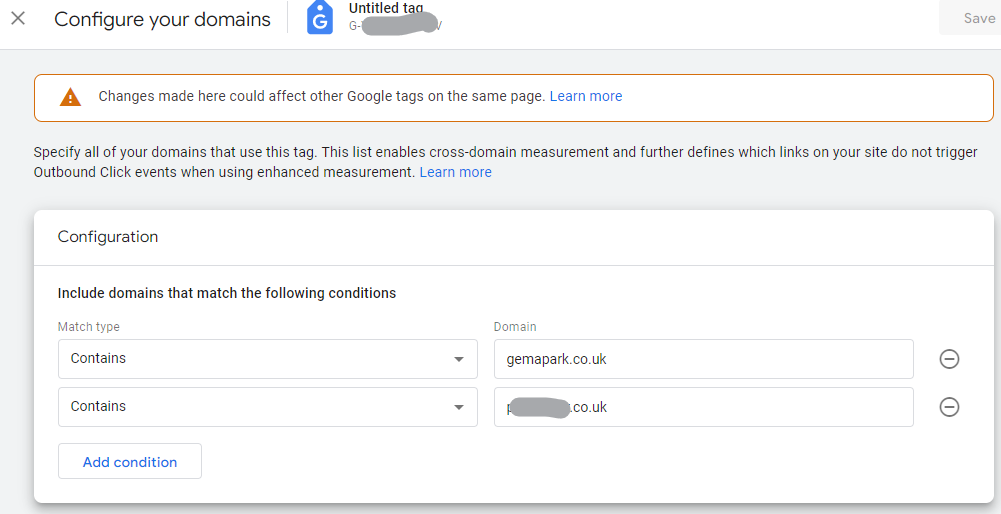Click the Include domains that match heading
Image resolution: width=1001 pixels, height=514 pixels.
point(227,293)
